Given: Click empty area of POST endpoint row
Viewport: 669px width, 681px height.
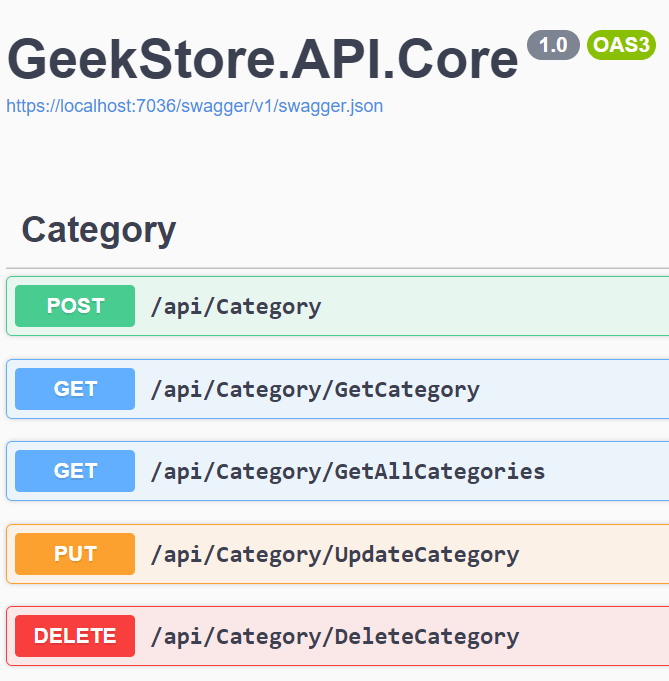Looking at the screenshot, I should coord(500,307).
